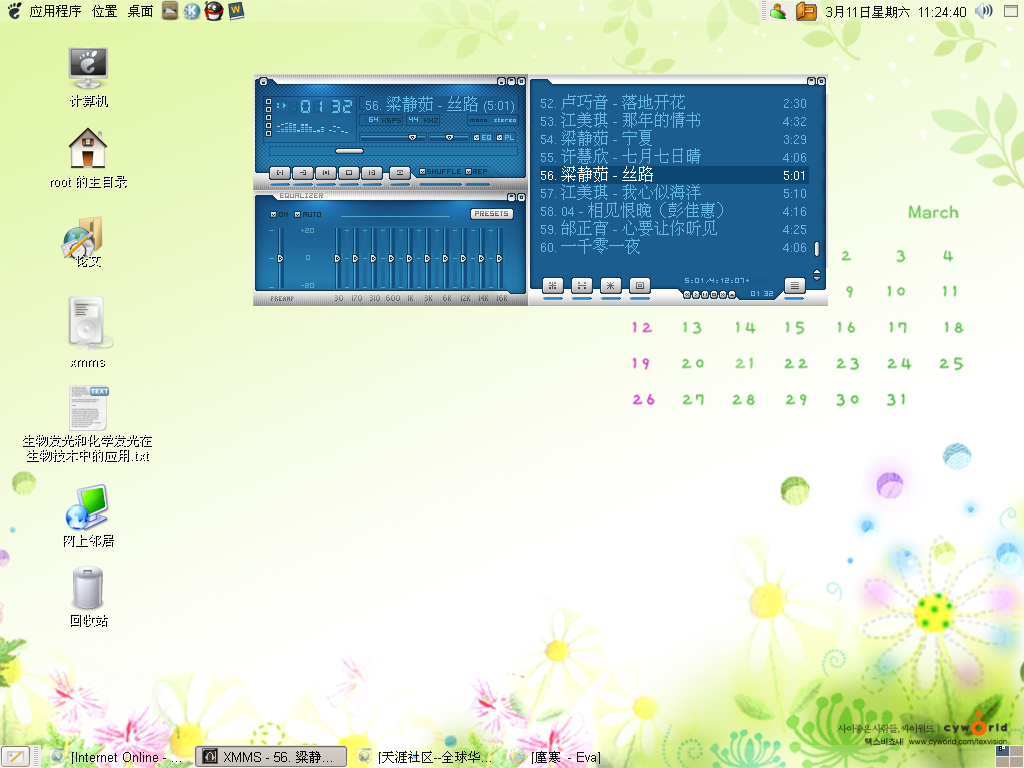
Task: Click the clock showing 3月11日星期六
Action: pyautogui.click(x=895, y=12)
